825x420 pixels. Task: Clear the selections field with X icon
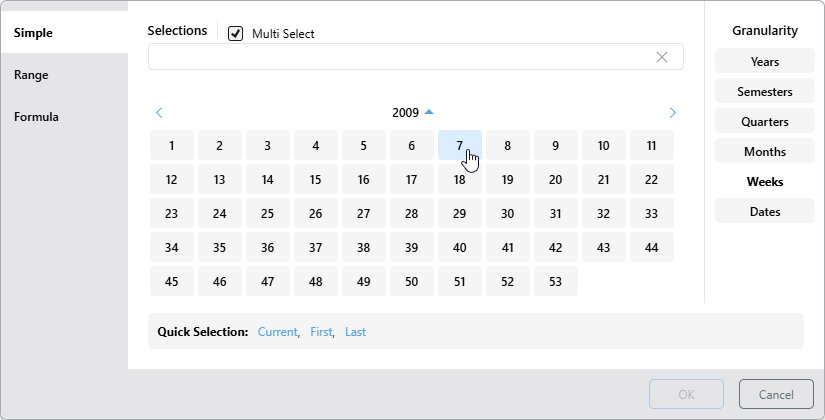click(x=661, y=57)
